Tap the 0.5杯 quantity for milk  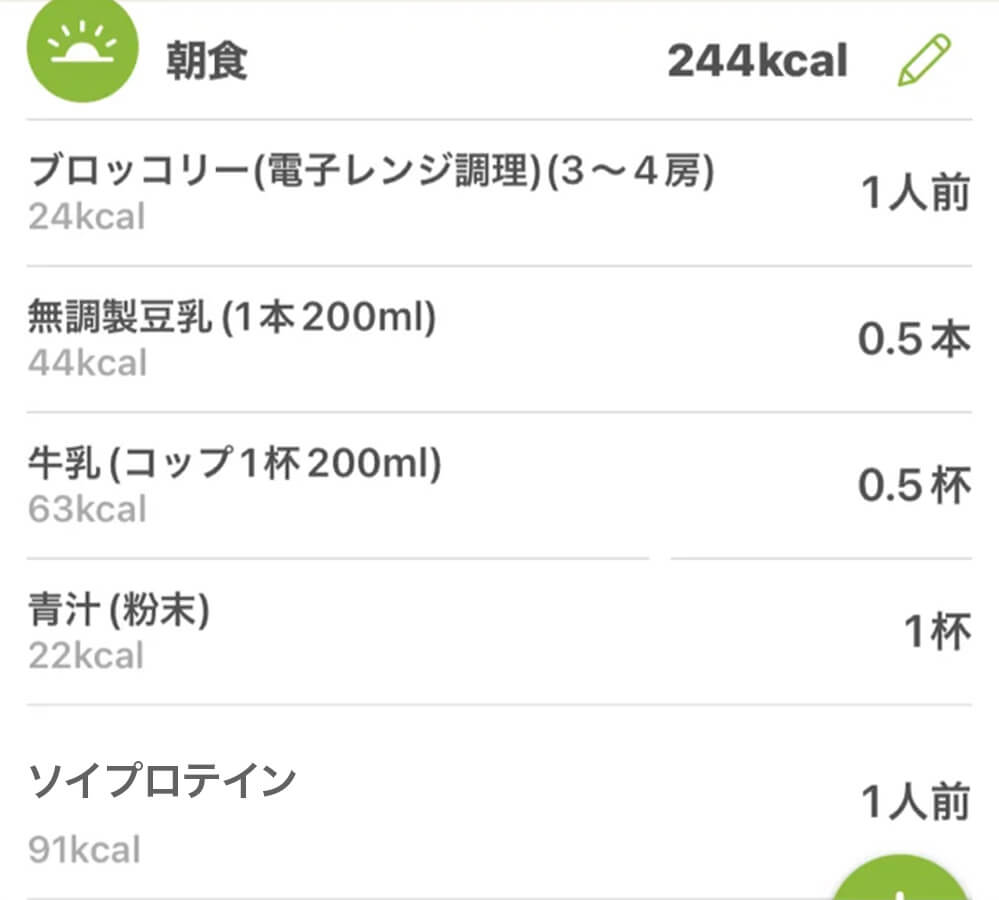(914, 486)
